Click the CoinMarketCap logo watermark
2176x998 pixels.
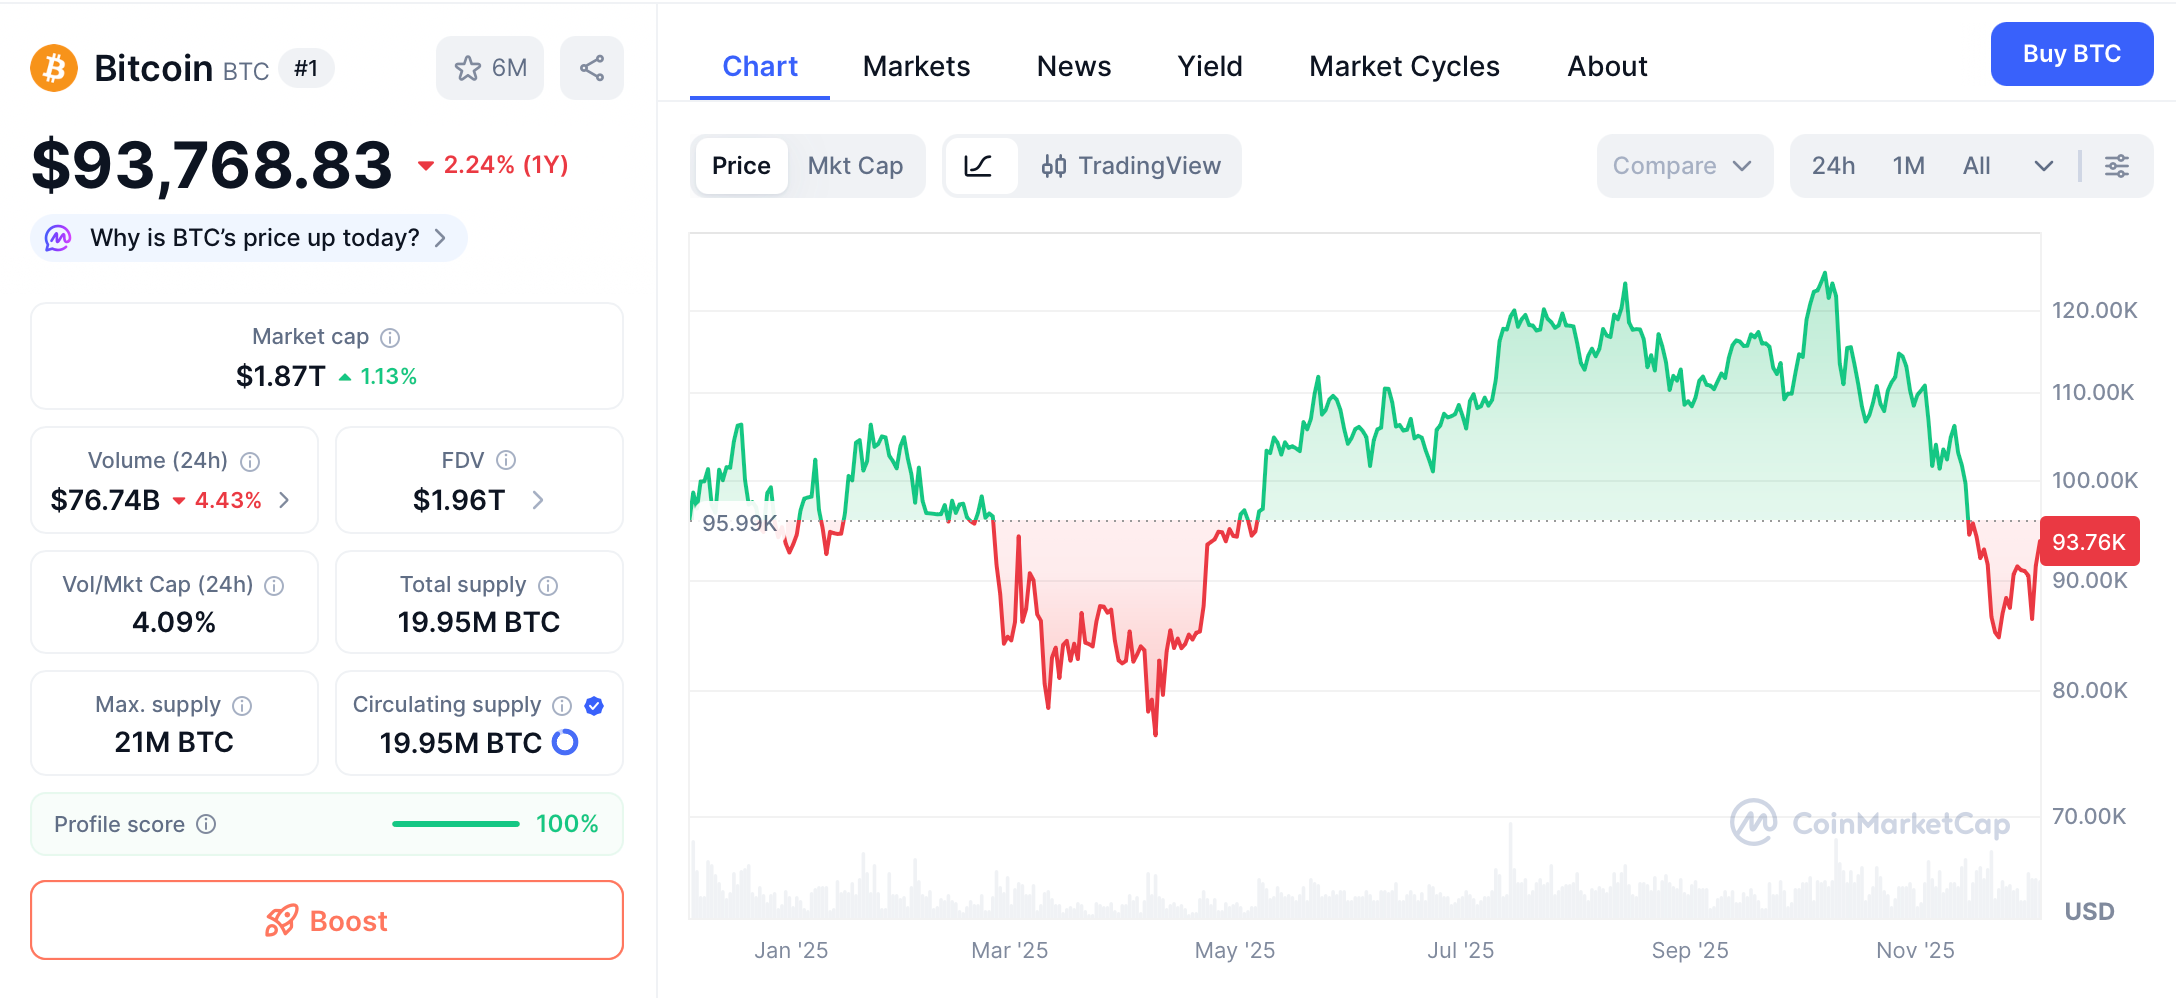click(x=1868, y=824)
